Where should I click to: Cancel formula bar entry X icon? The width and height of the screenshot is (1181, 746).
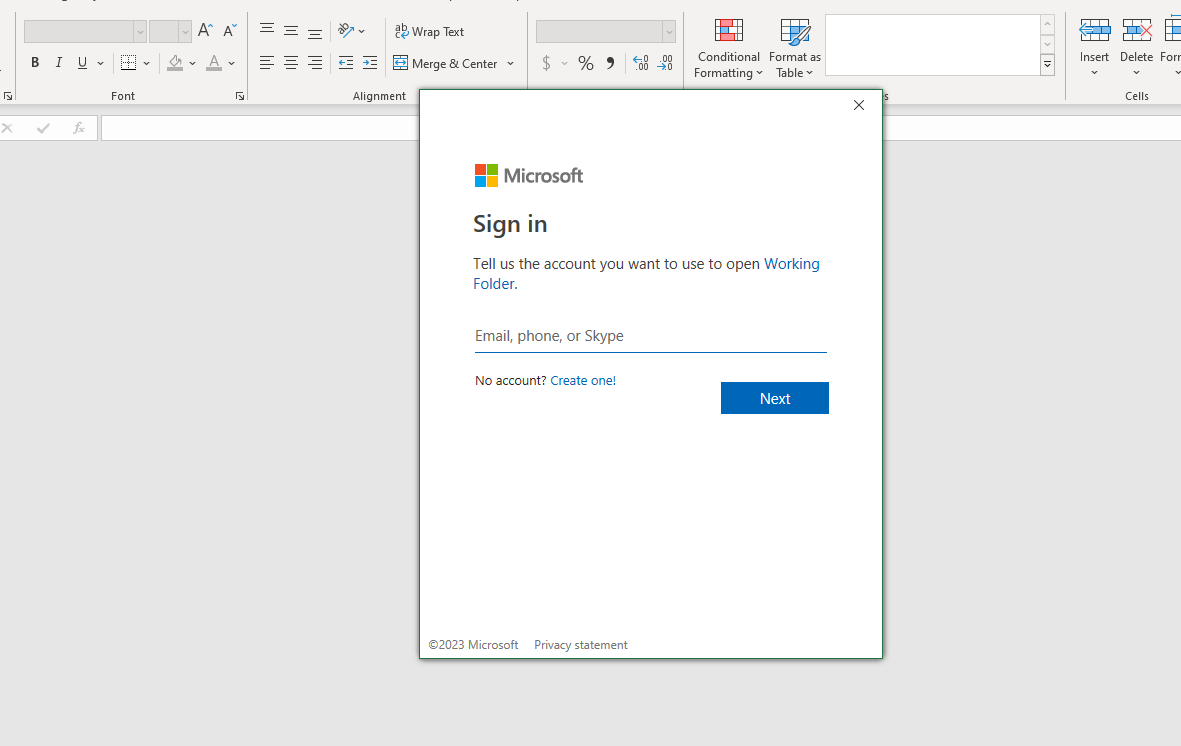pos(8,128)
